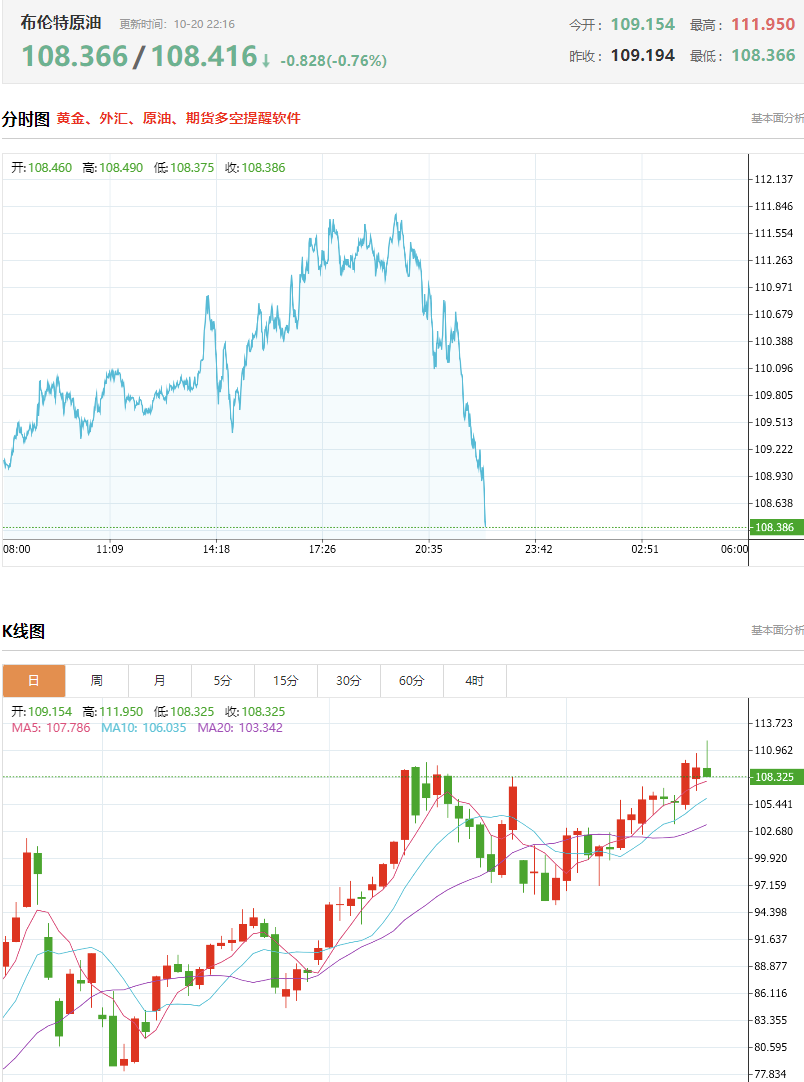The image size is (804, 1082).
Task: Open the red 黄金、外汇、原油、期货多空提醒软件 link
Action: [179, 119]
